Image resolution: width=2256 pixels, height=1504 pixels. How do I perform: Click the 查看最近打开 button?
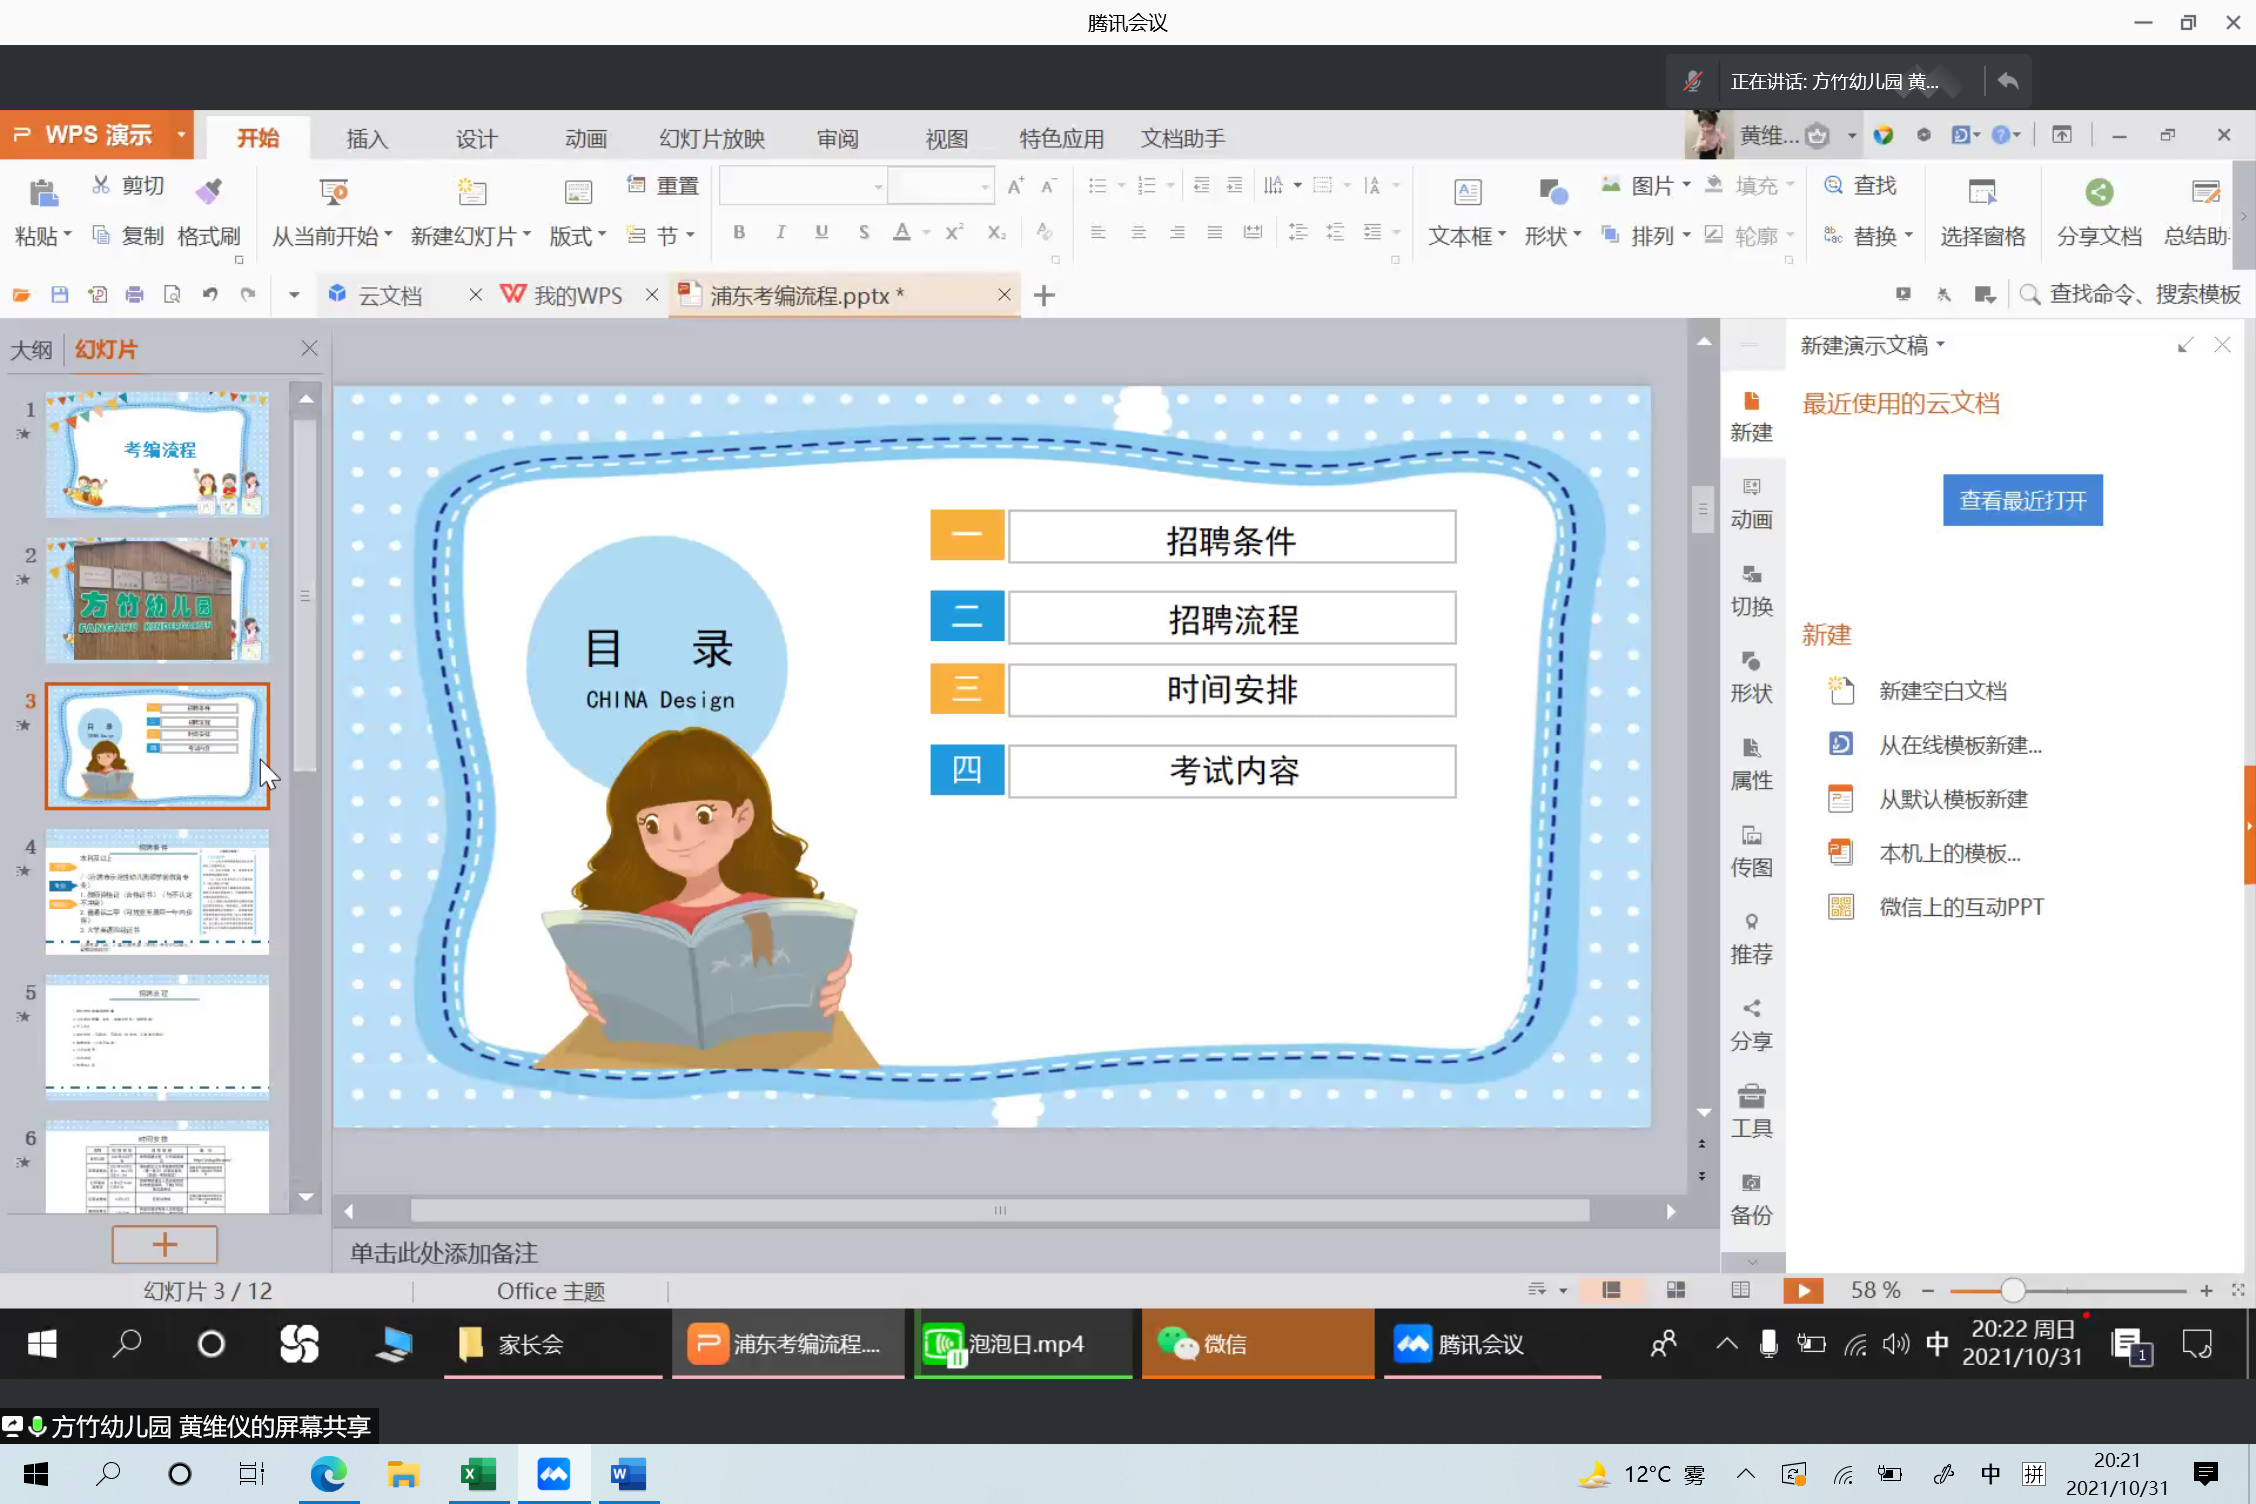coord(2022,500)
